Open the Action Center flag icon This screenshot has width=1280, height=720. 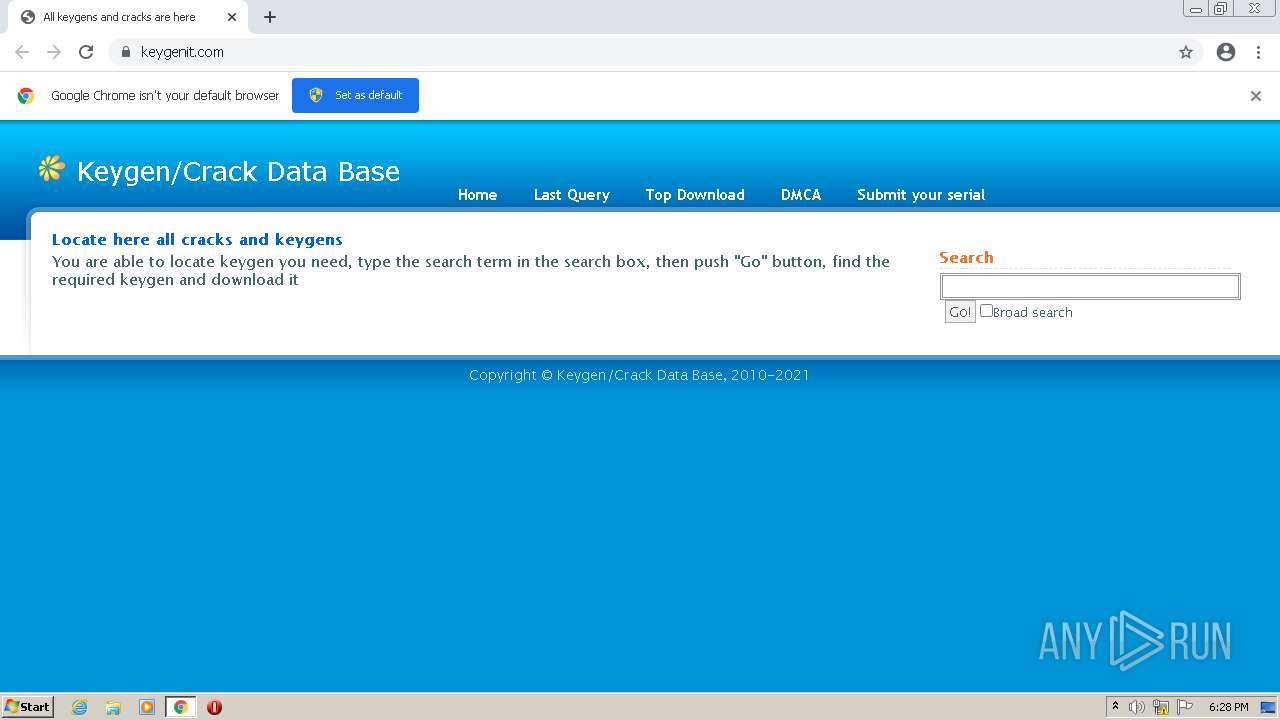[x=1185, y=707]
